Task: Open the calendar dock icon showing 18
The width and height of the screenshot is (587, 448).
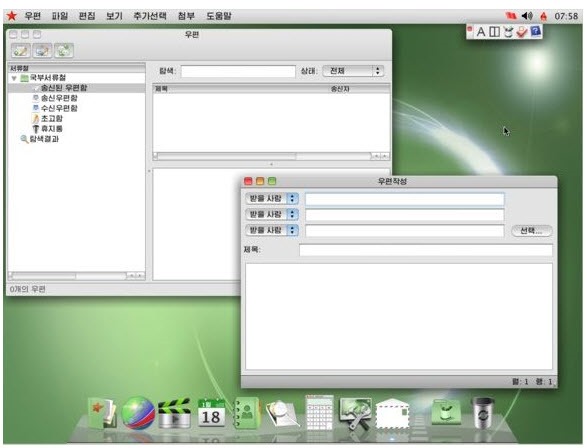Action: (x=211, y=413)
